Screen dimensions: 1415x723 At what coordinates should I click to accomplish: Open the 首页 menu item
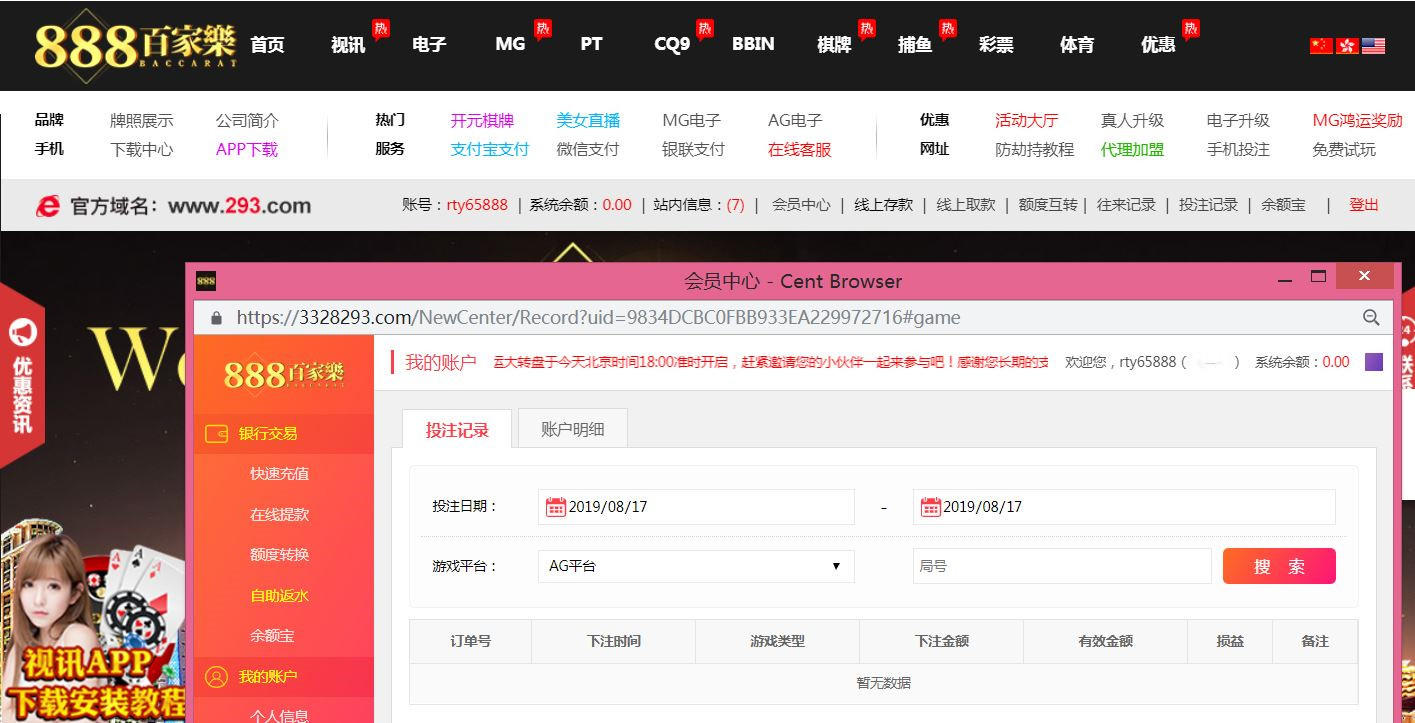coord(267,45)
